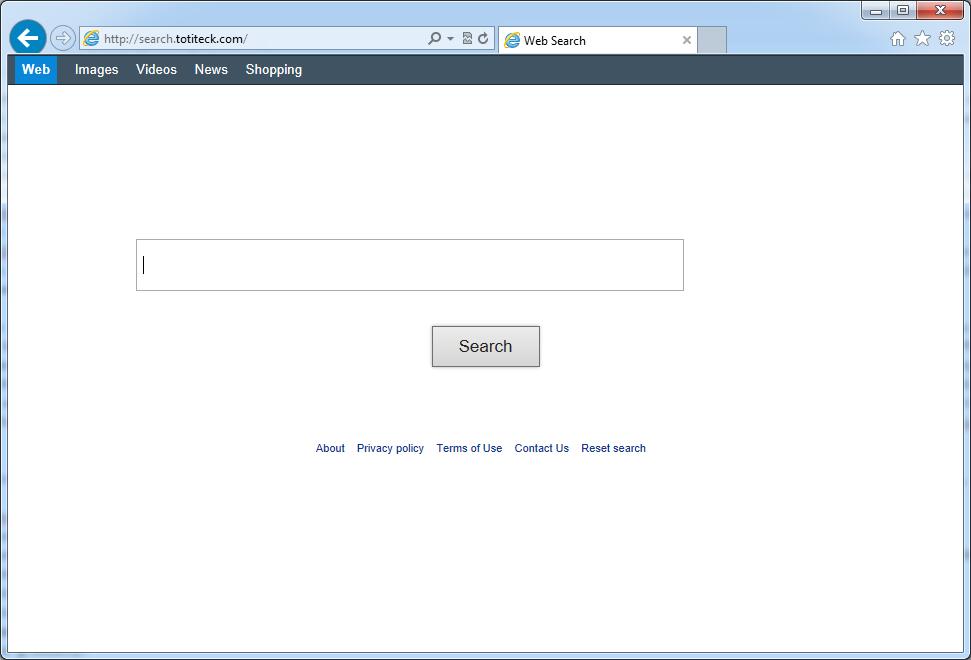Toggle the Compatibility View icon
This screenshot has height=660, width=971.
[x=468, y=38]
